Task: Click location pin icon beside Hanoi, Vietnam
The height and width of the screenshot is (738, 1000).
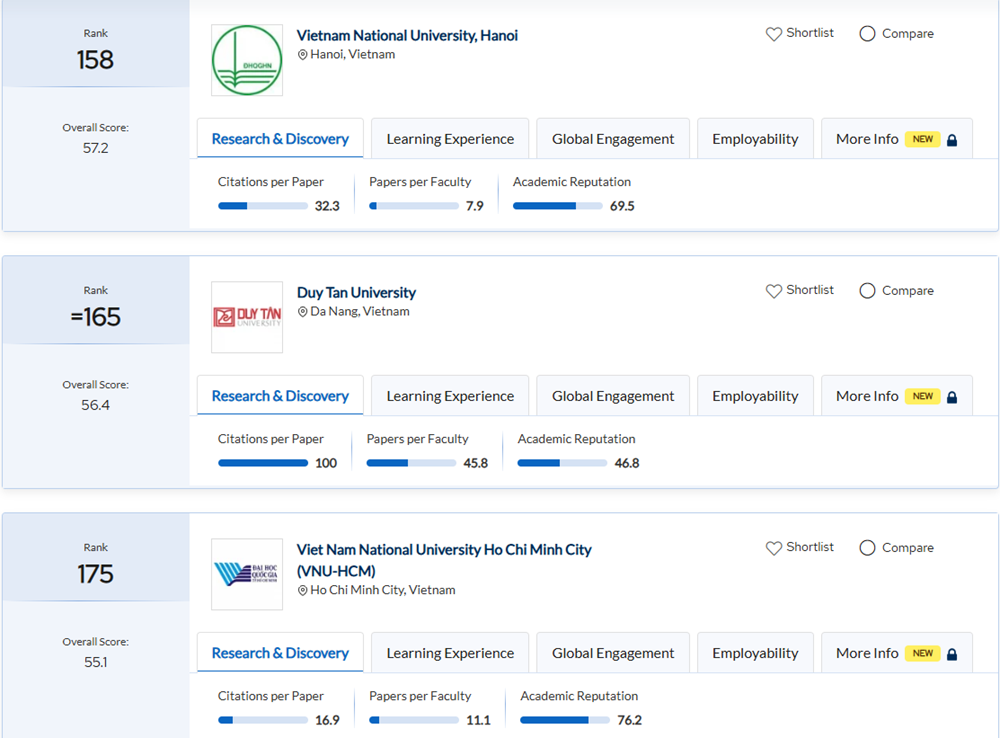Action: pos(303,55)
